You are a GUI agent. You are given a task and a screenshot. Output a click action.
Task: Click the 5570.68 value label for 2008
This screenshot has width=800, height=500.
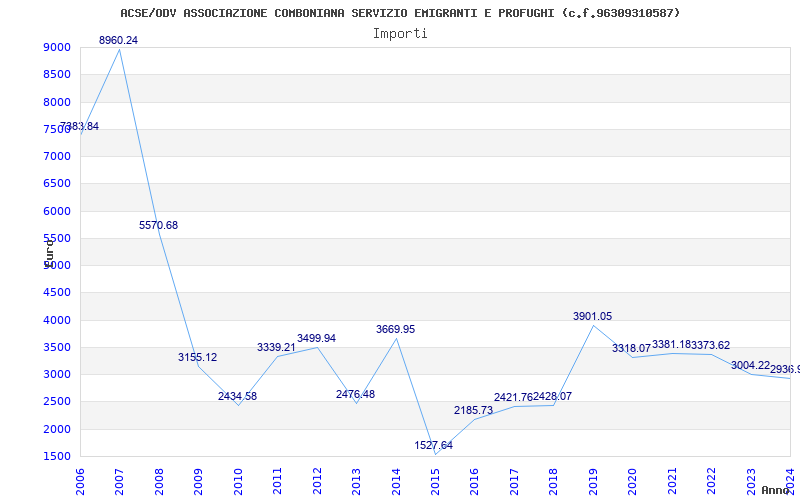(158, 226)
